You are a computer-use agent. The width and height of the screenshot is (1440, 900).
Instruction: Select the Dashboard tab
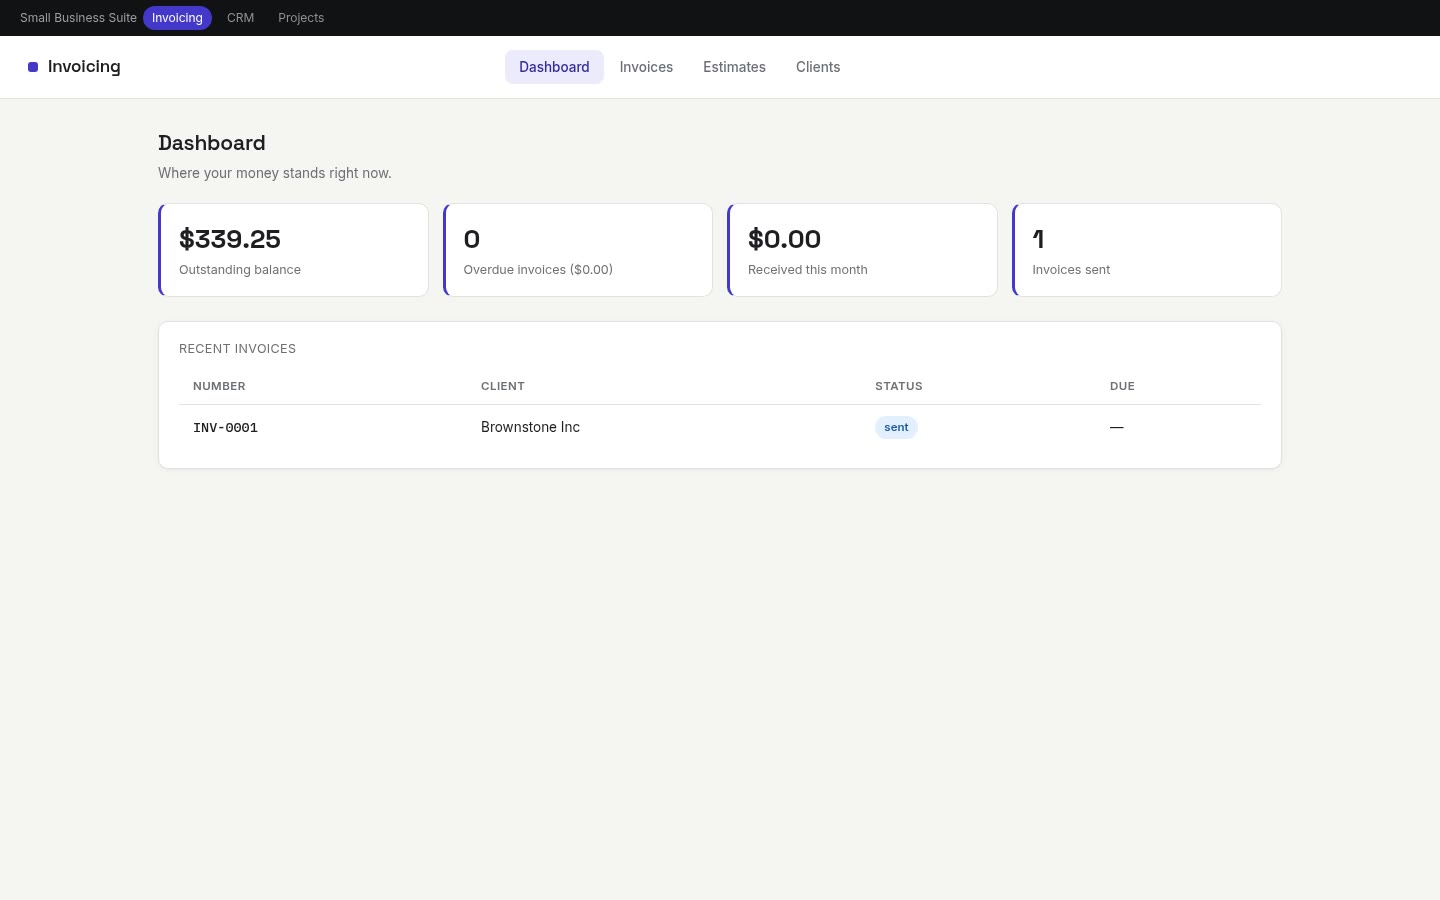point(554,67)
